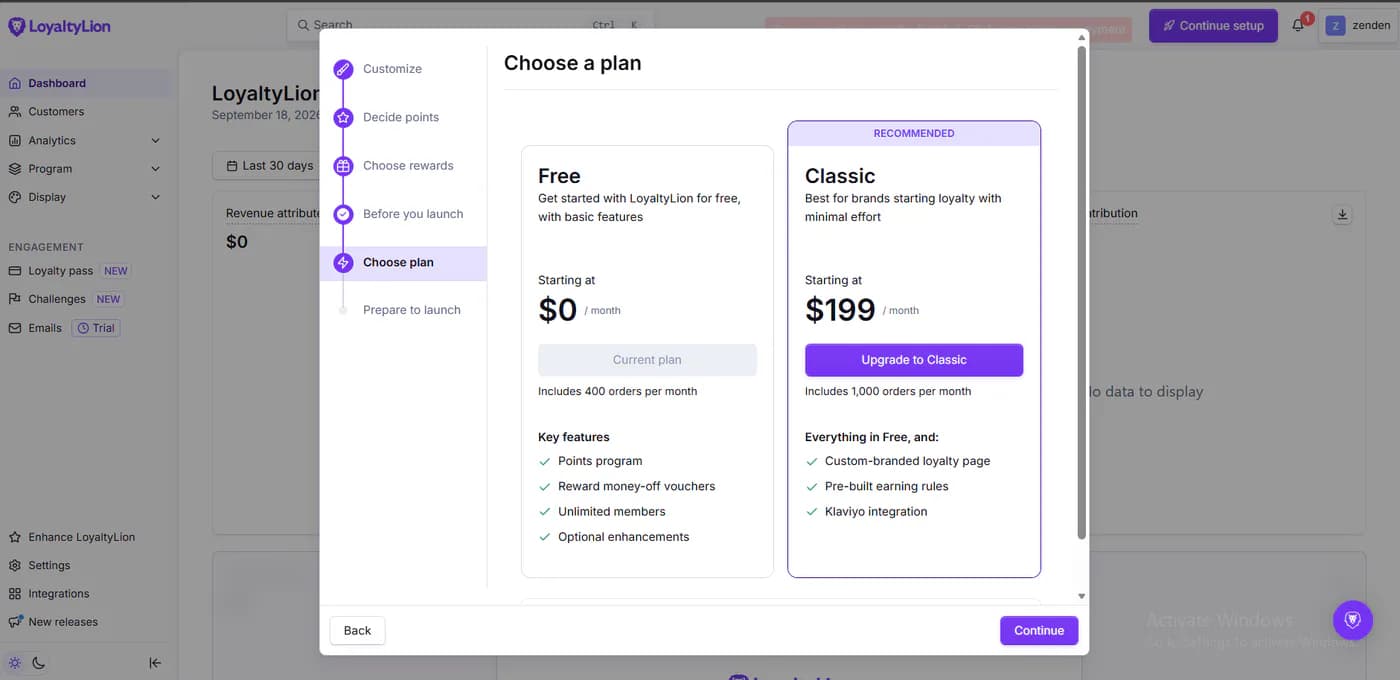Click the Search input field

click(470, 25)
